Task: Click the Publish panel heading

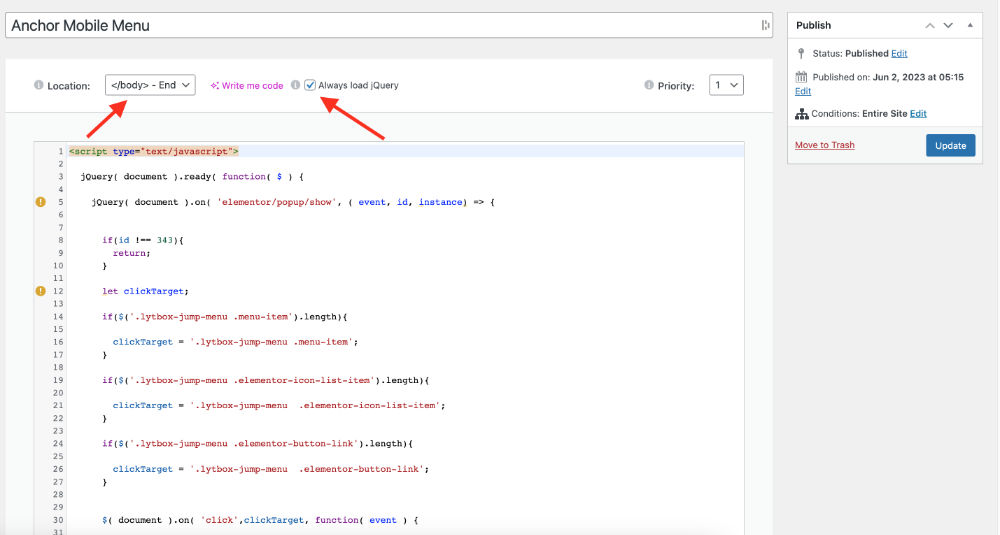Action: coord(813,26)
